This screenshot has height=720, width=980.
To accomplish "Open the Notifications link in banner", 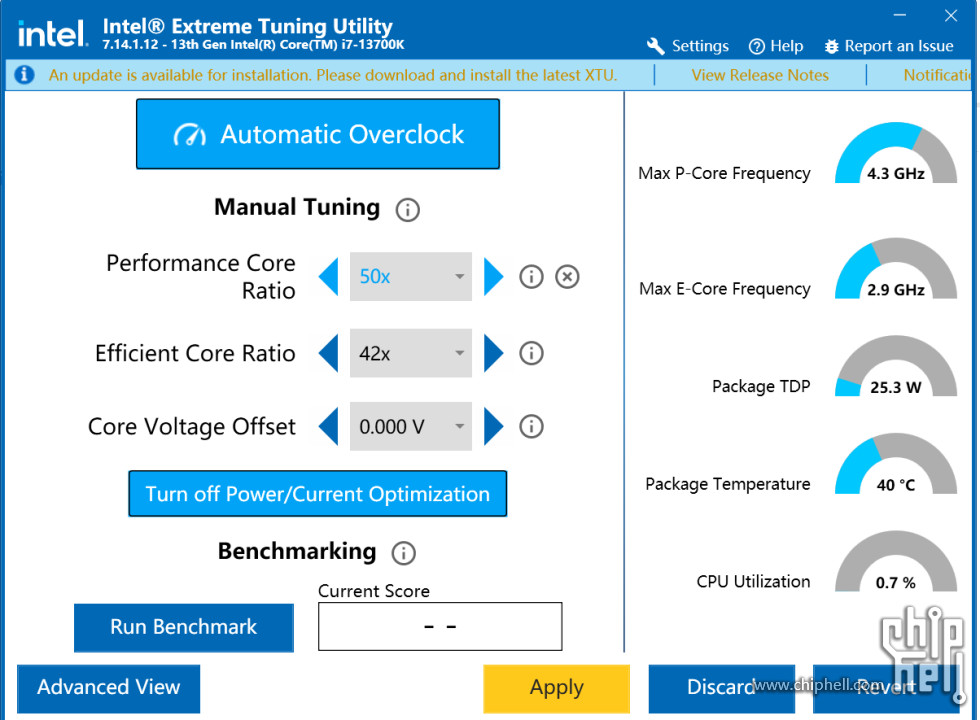I will 938,75.
